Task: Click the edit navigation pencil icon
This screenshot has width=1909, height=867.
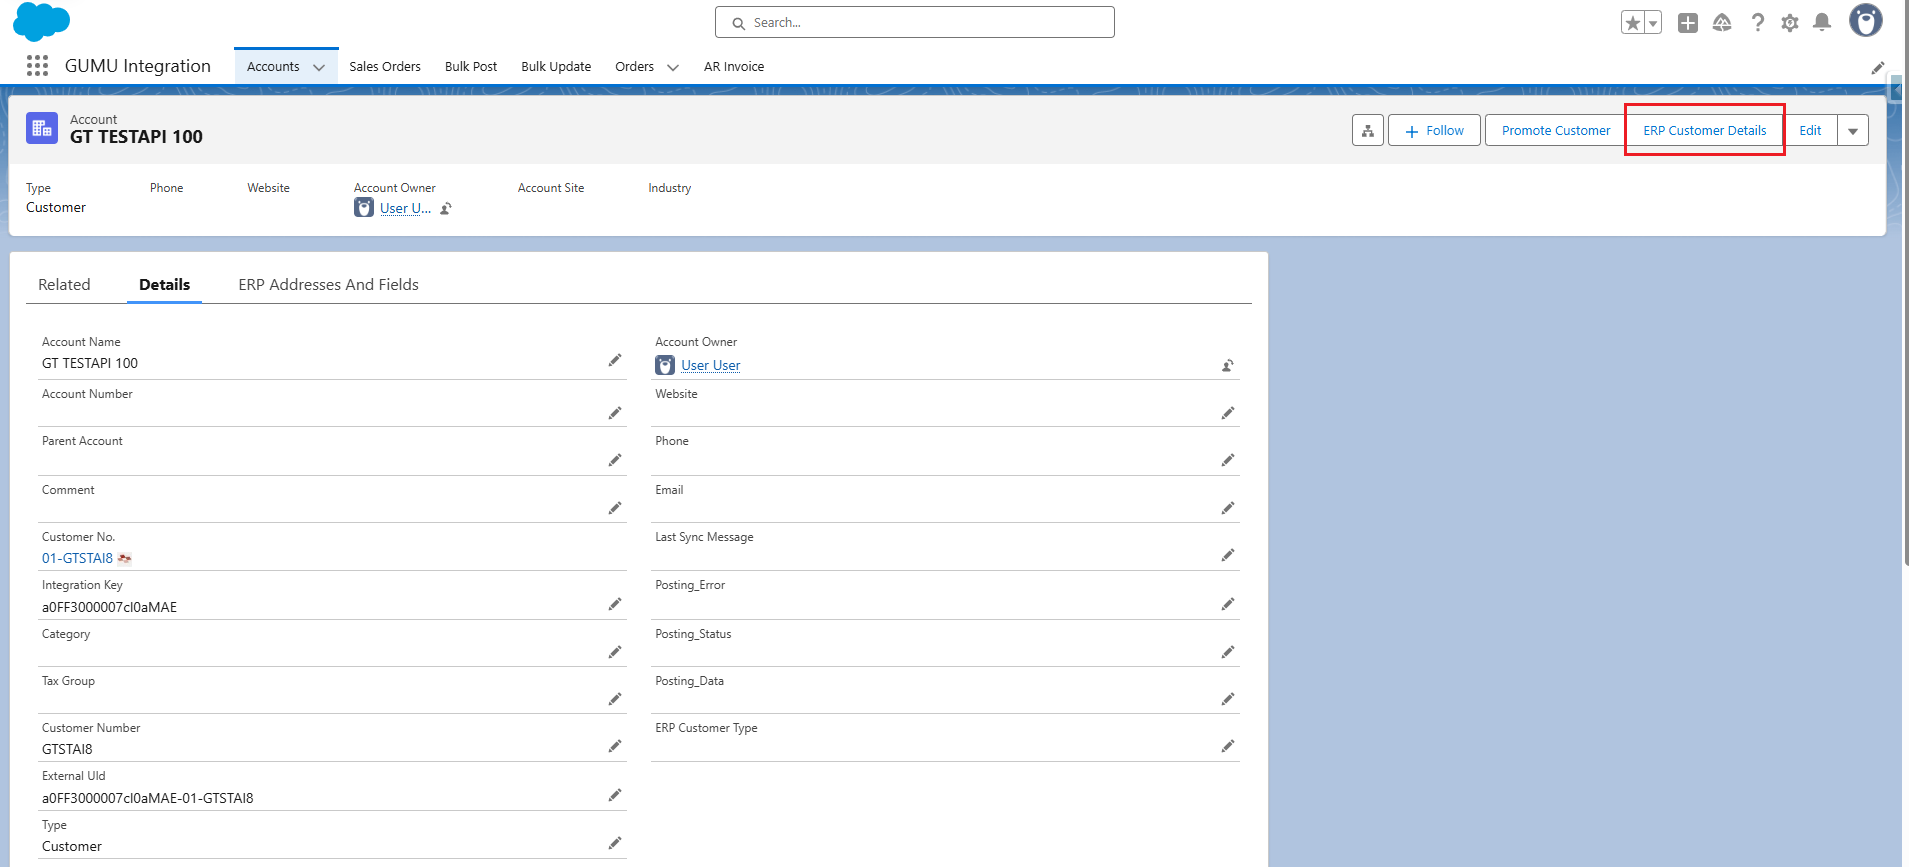Action: (x=1878, y=67)
